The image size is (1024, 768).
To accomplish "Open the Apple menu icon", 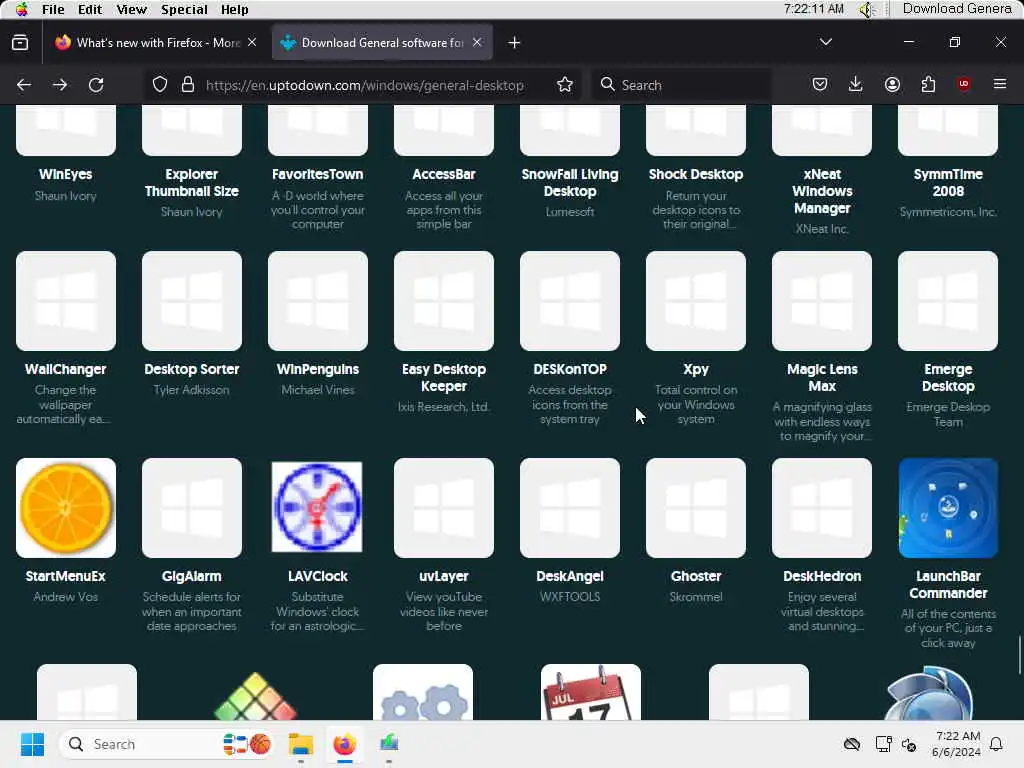I will pos(22,9).
